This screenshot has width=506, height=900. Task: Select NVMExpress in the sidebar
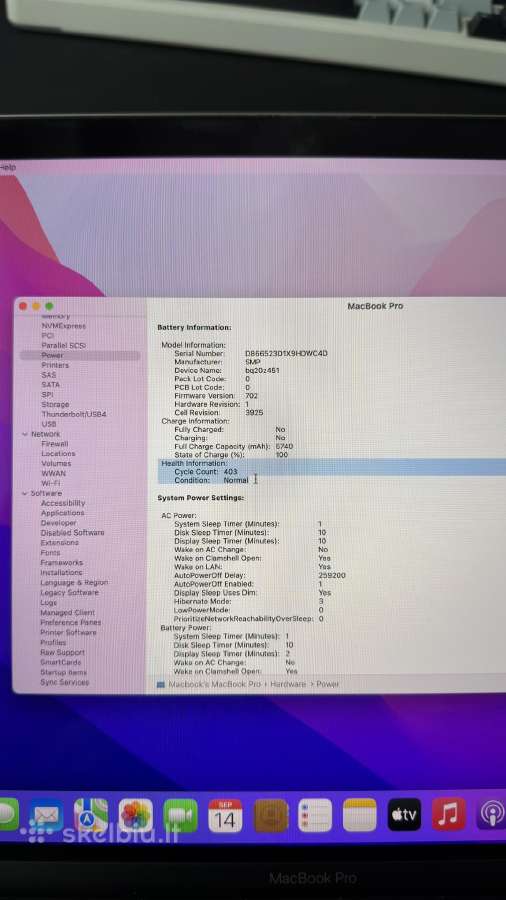pos(64,325)
